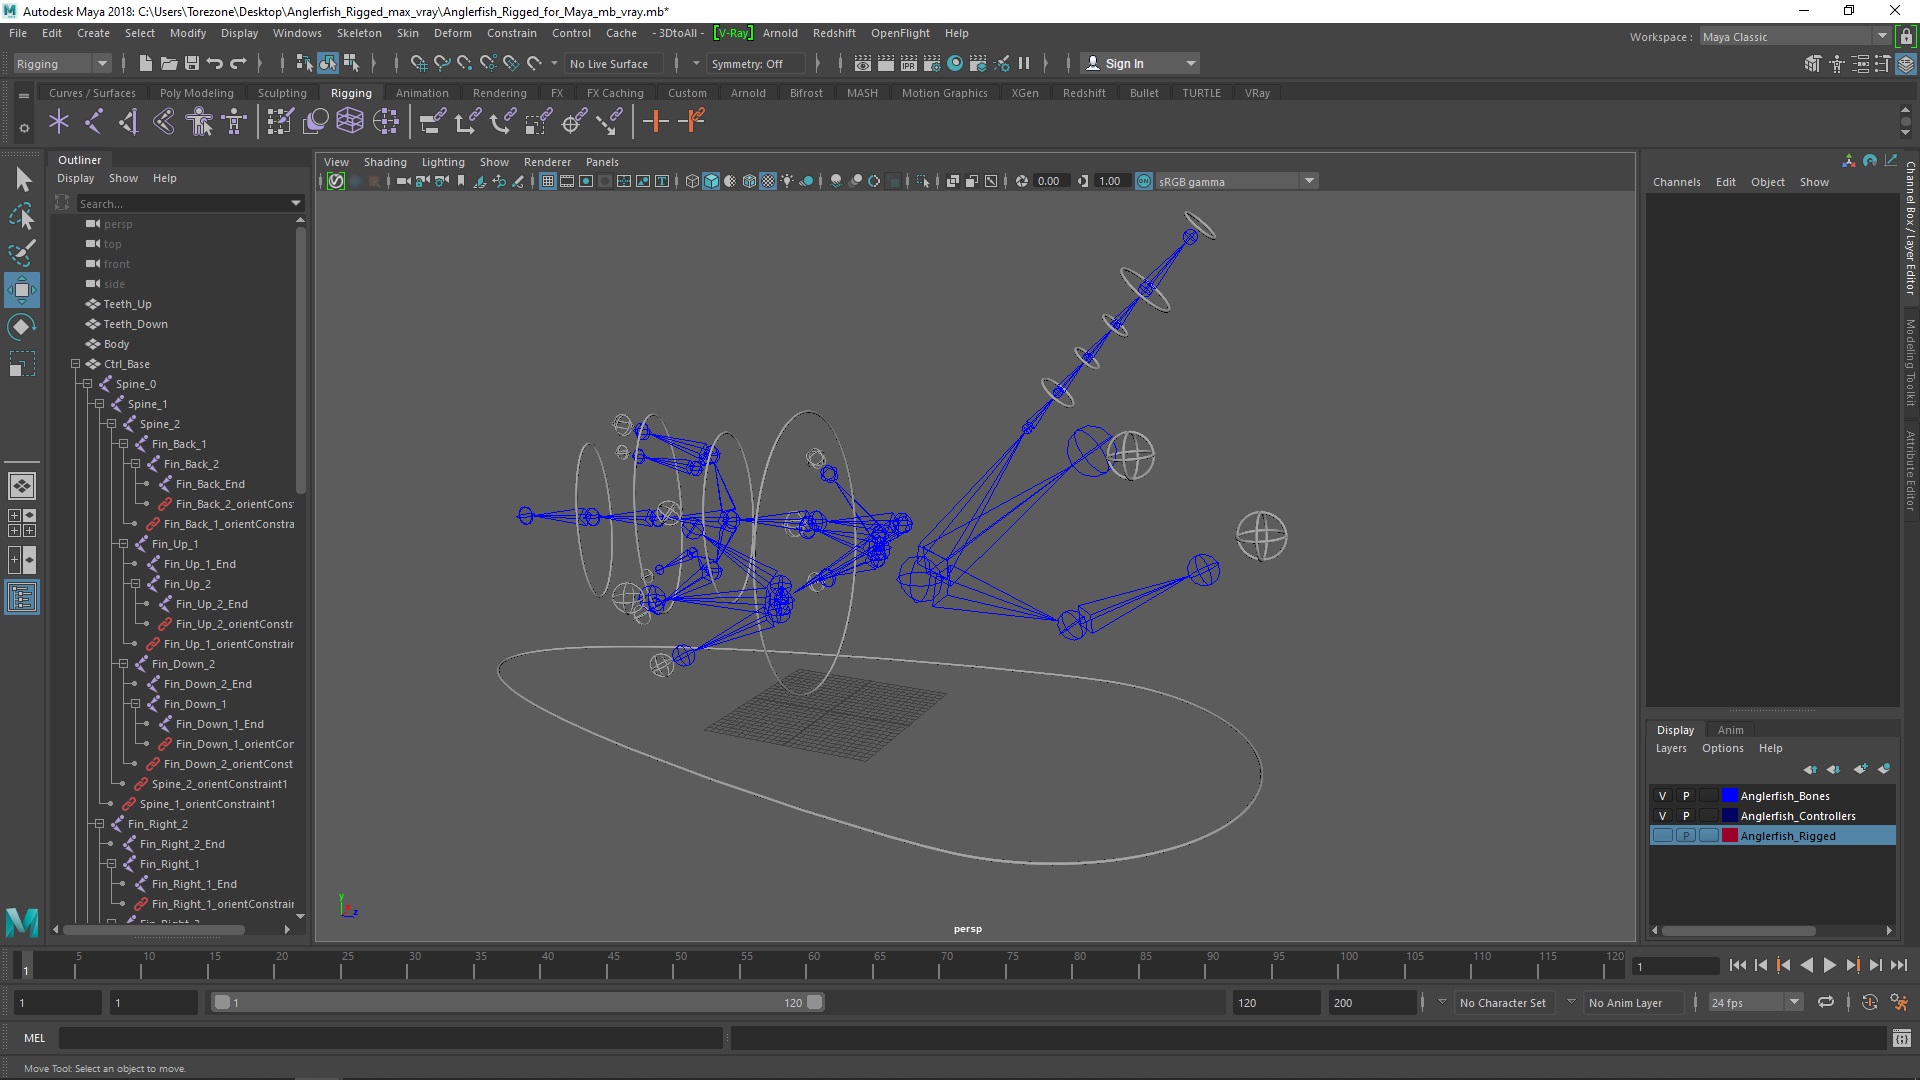The width and height of the screenshot is (1920, 1080).
Task: Click the Parent Constraint shelf icon
Action: point(432,122)
